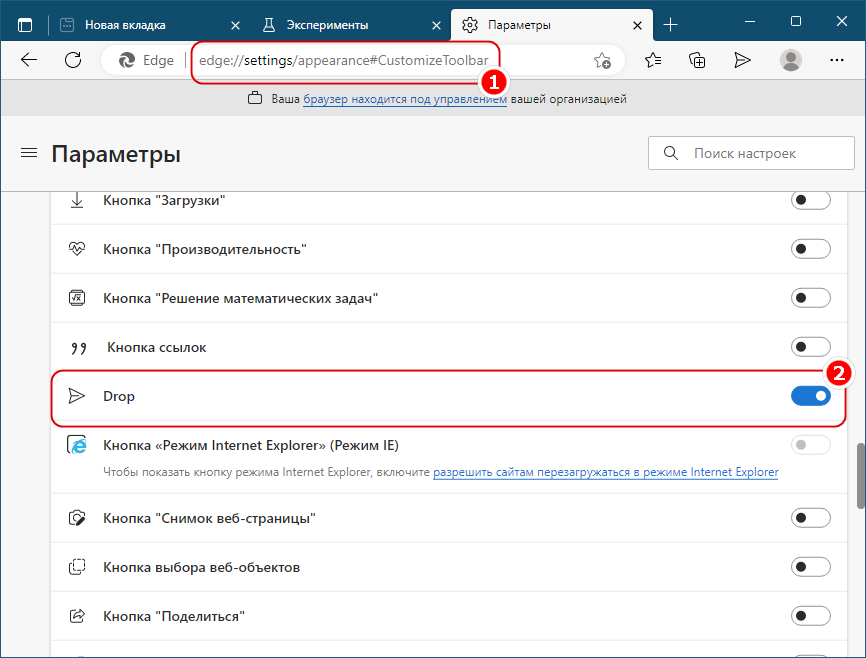
Task: Toggle the "Снимок веб-страницы" switch
Action: pos(810,518)
